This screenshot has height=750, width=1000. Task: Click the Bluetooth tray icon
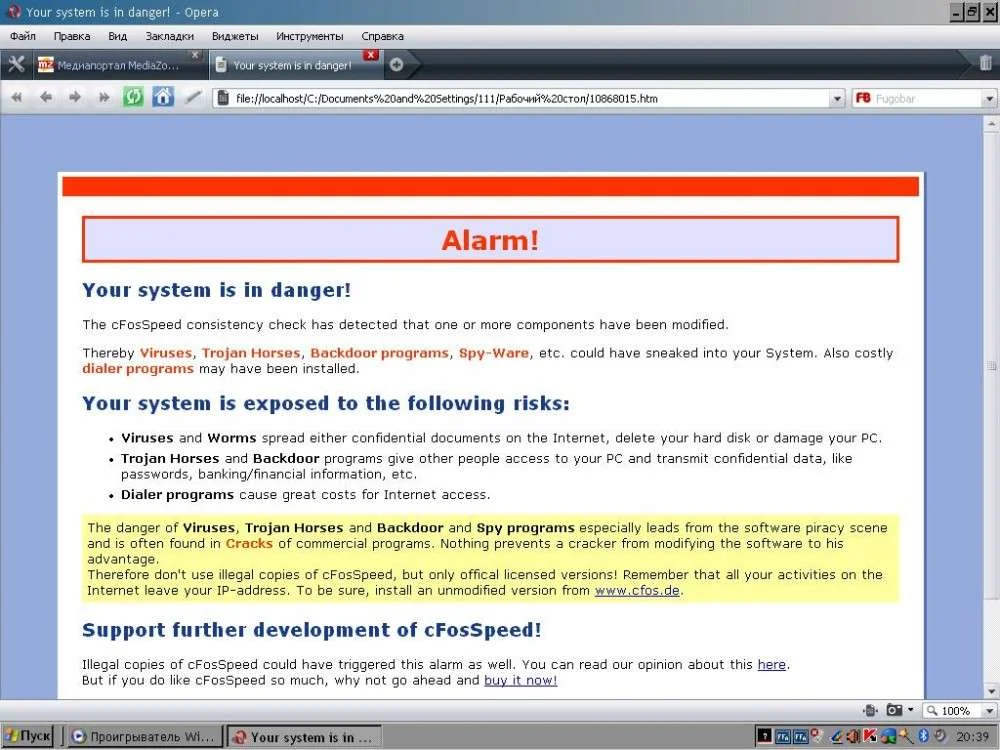pos(923,736)
